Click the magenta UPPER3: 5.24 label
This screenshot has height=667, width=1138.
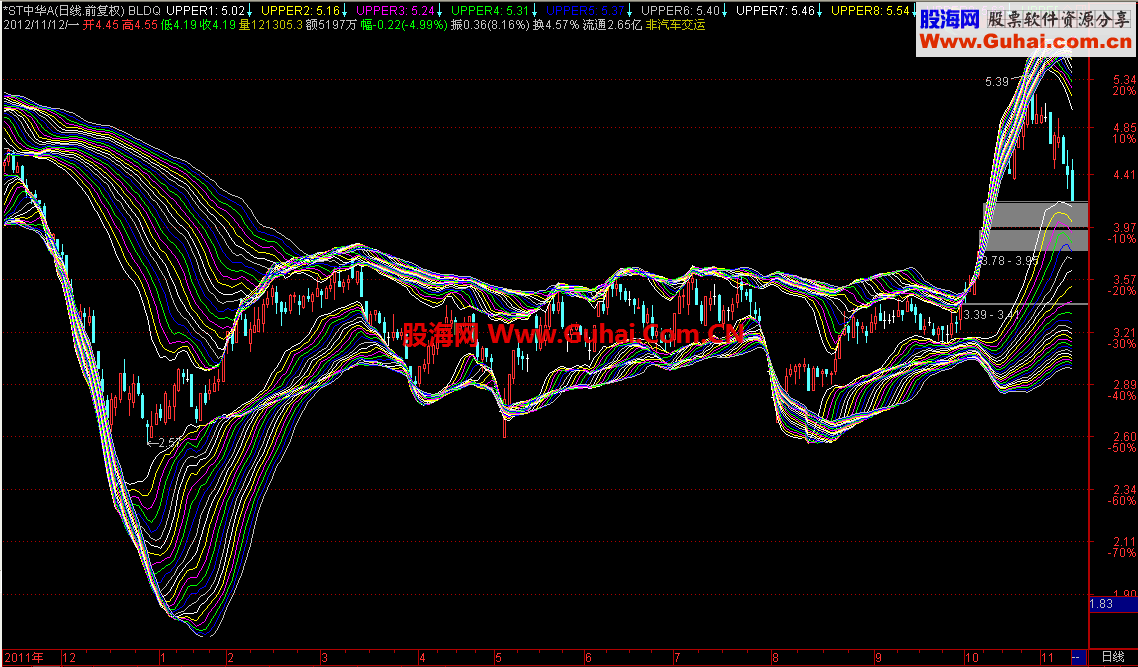coord(395,11)
